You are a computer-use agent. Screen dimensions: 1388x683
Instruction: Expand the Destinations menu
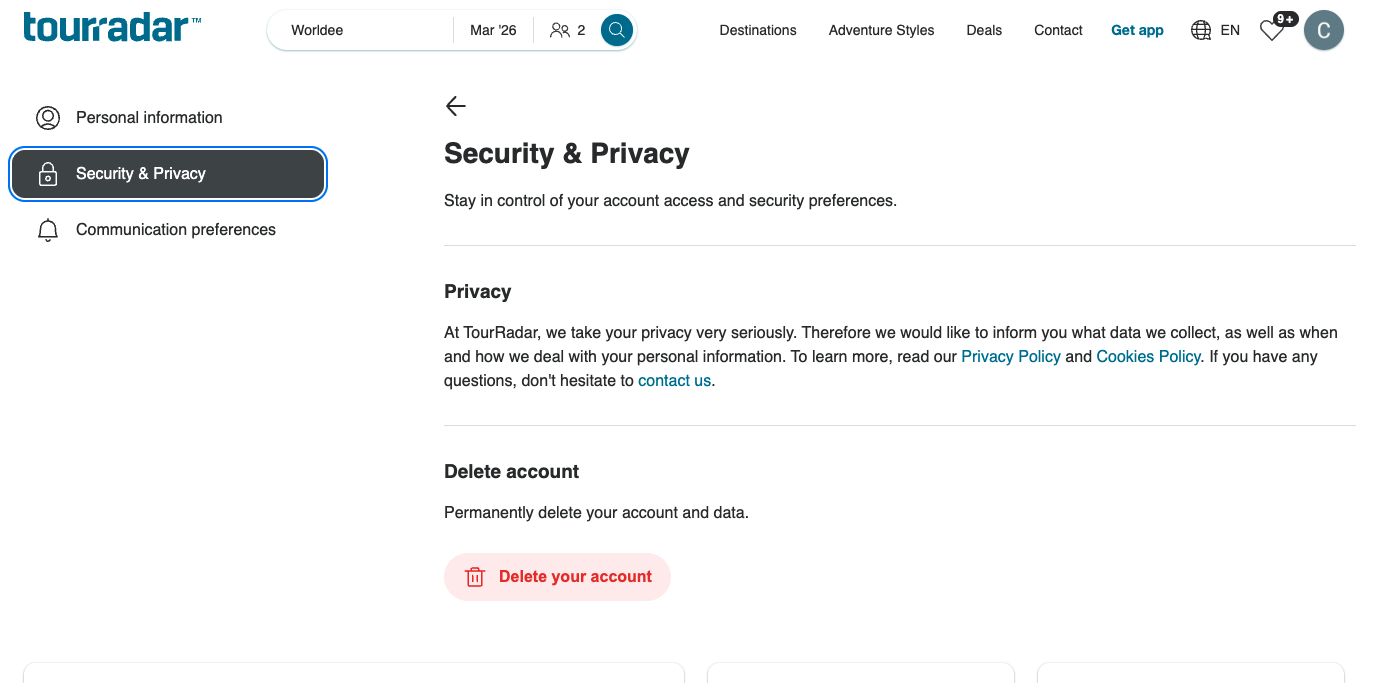[x=758, y=30]
